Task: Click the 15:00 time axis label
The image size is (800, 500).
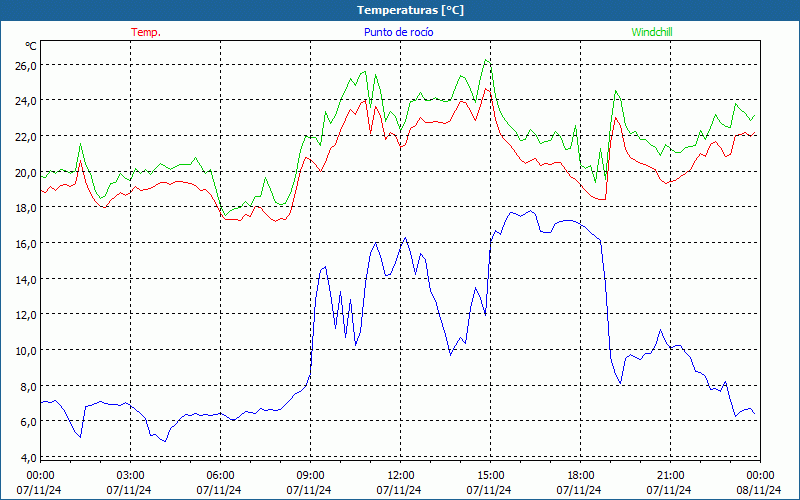Action: pyautogui.click(x=491, y=476)
